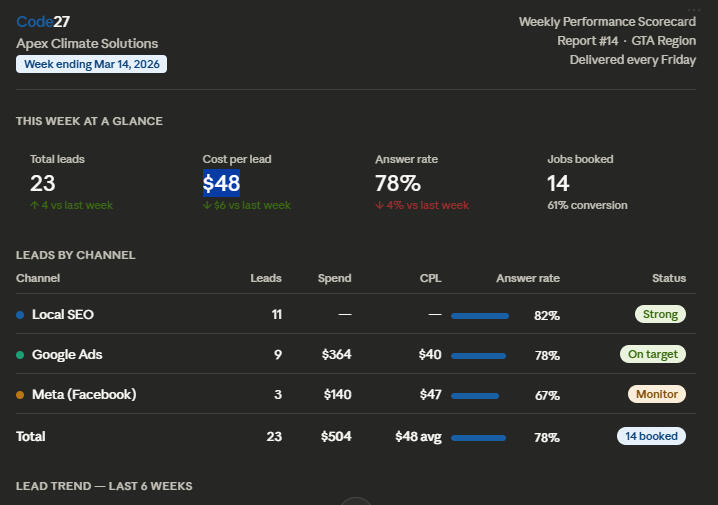Click the blue Local SEO channel dot
The height and width of the screenshot is (505, 718).
(20, 315)
